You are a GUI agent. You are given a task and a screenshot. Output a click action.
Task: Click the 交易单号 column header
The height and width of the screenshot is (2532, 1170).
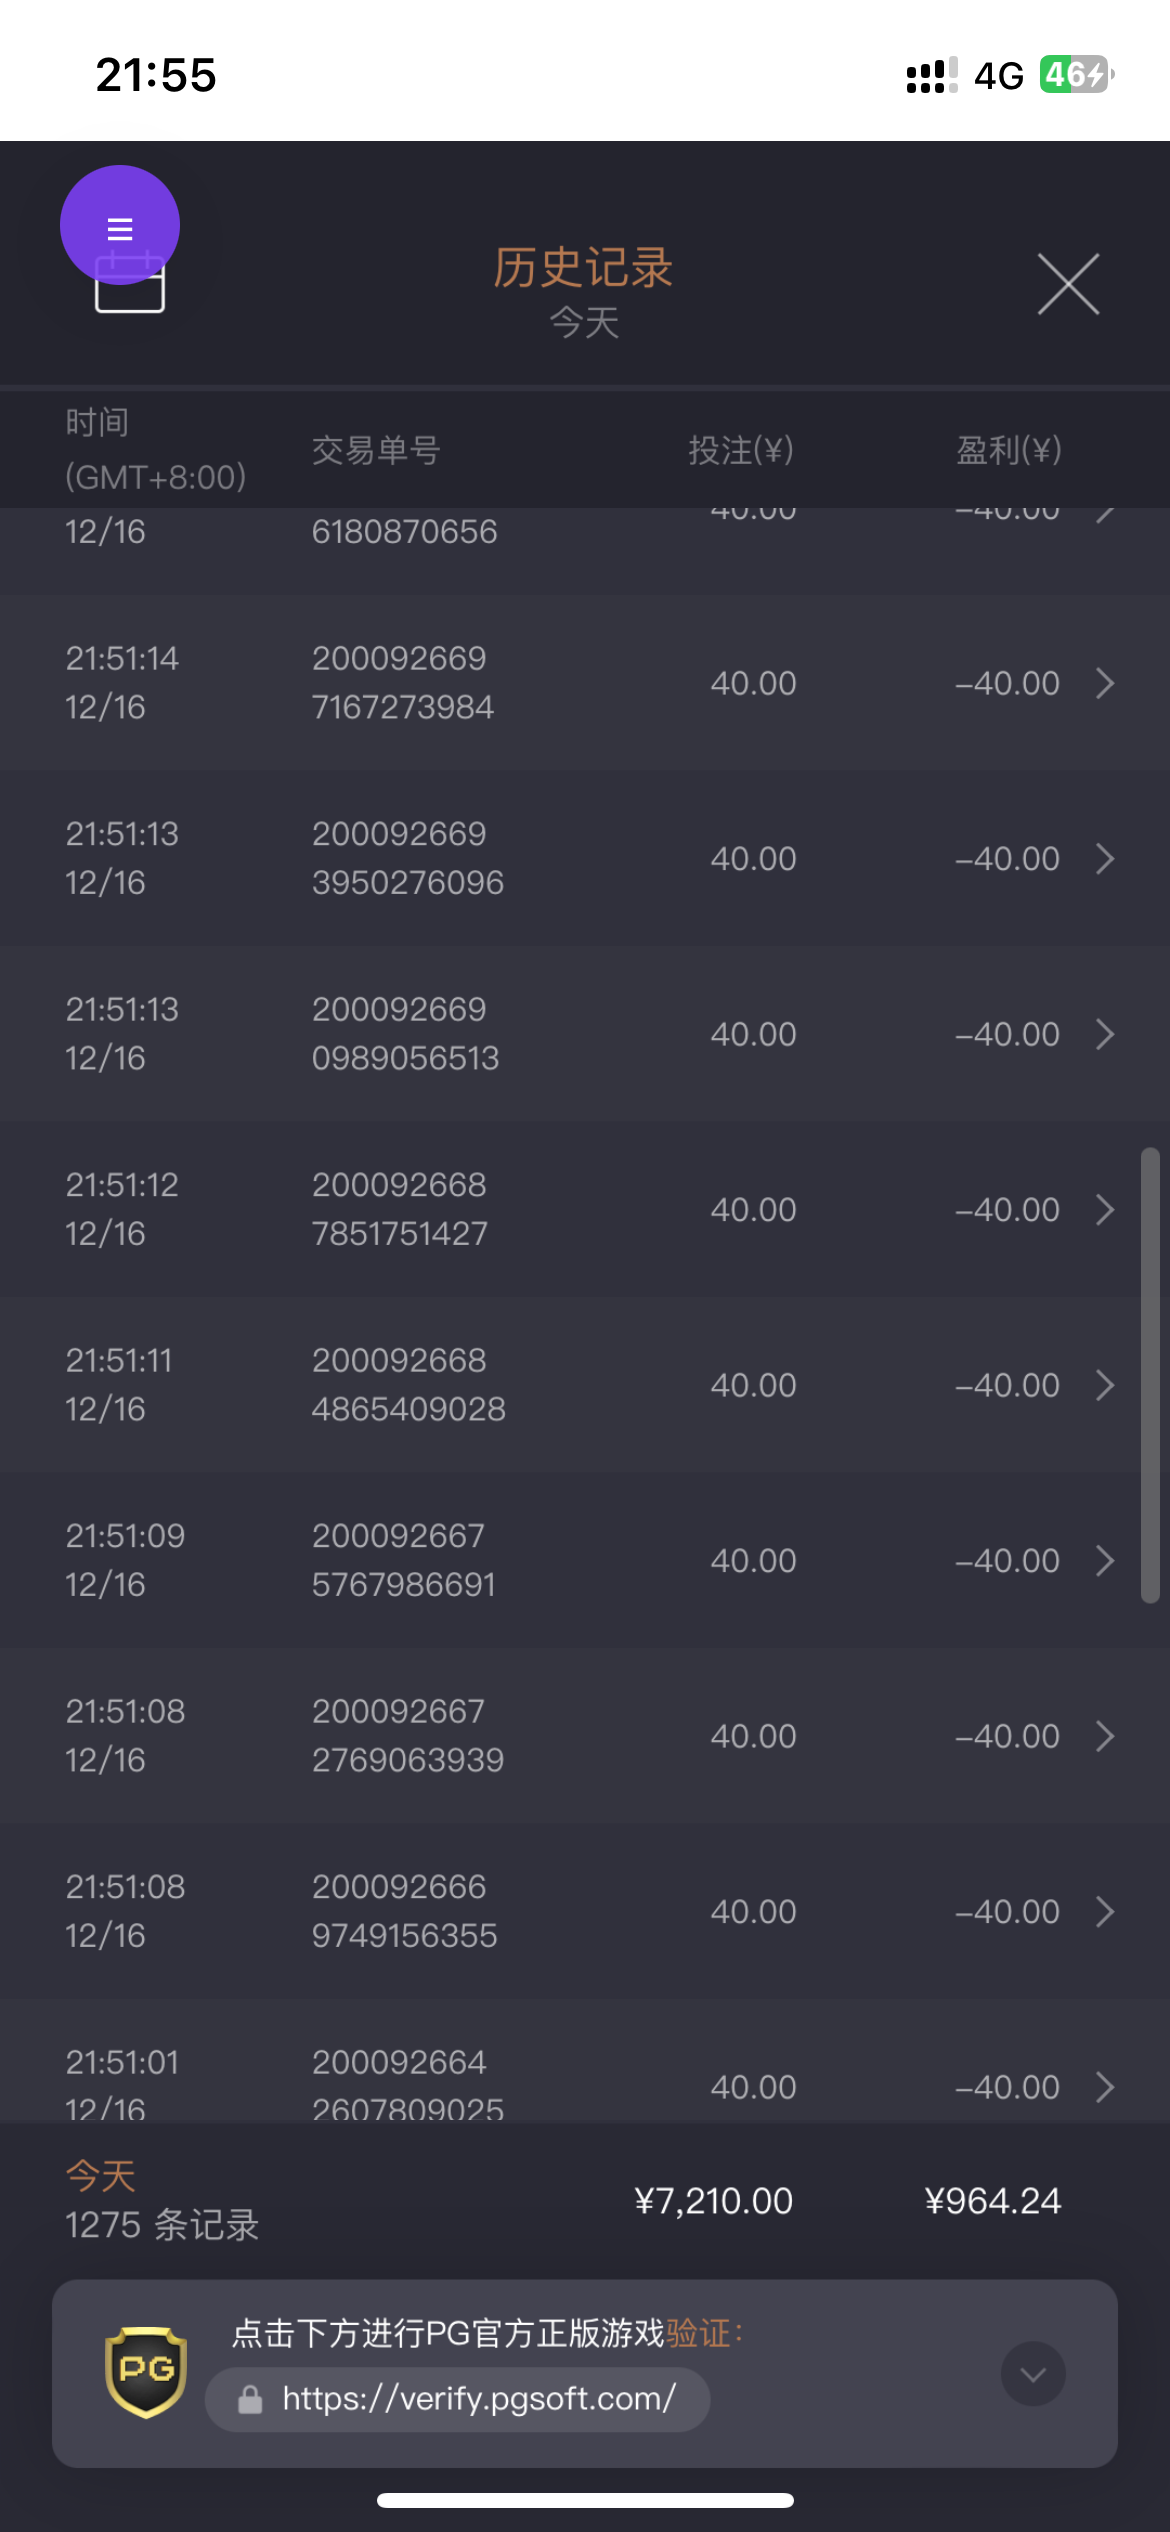(376, 450)
